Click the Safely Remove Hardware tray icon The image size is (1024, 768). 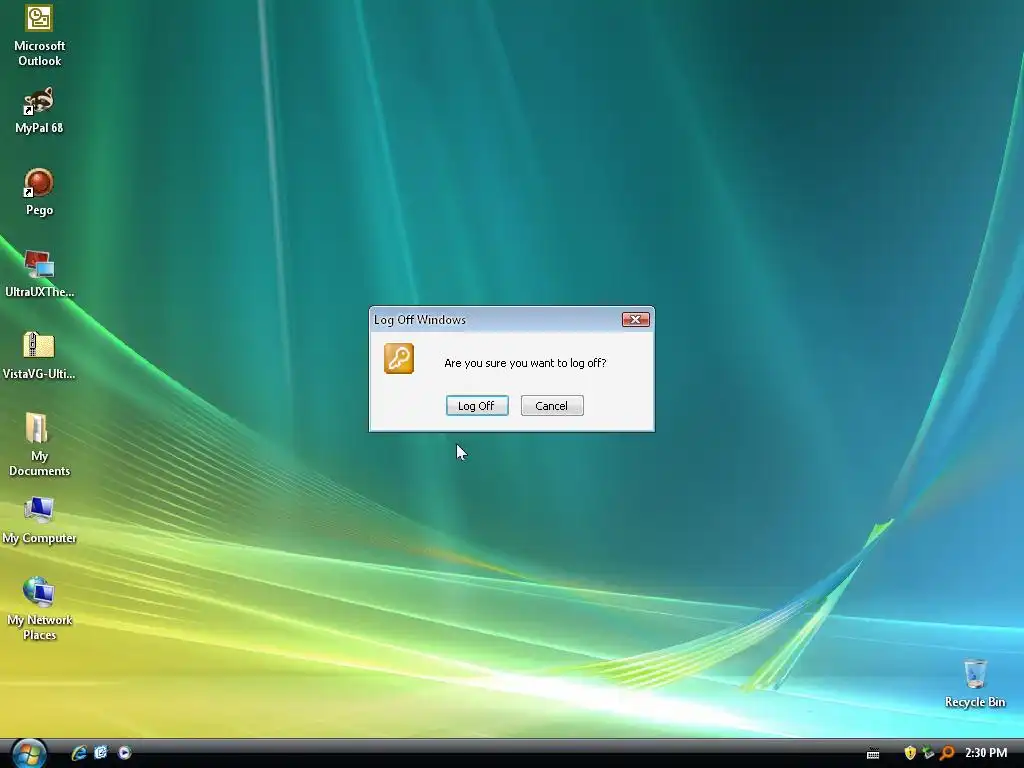928,753
